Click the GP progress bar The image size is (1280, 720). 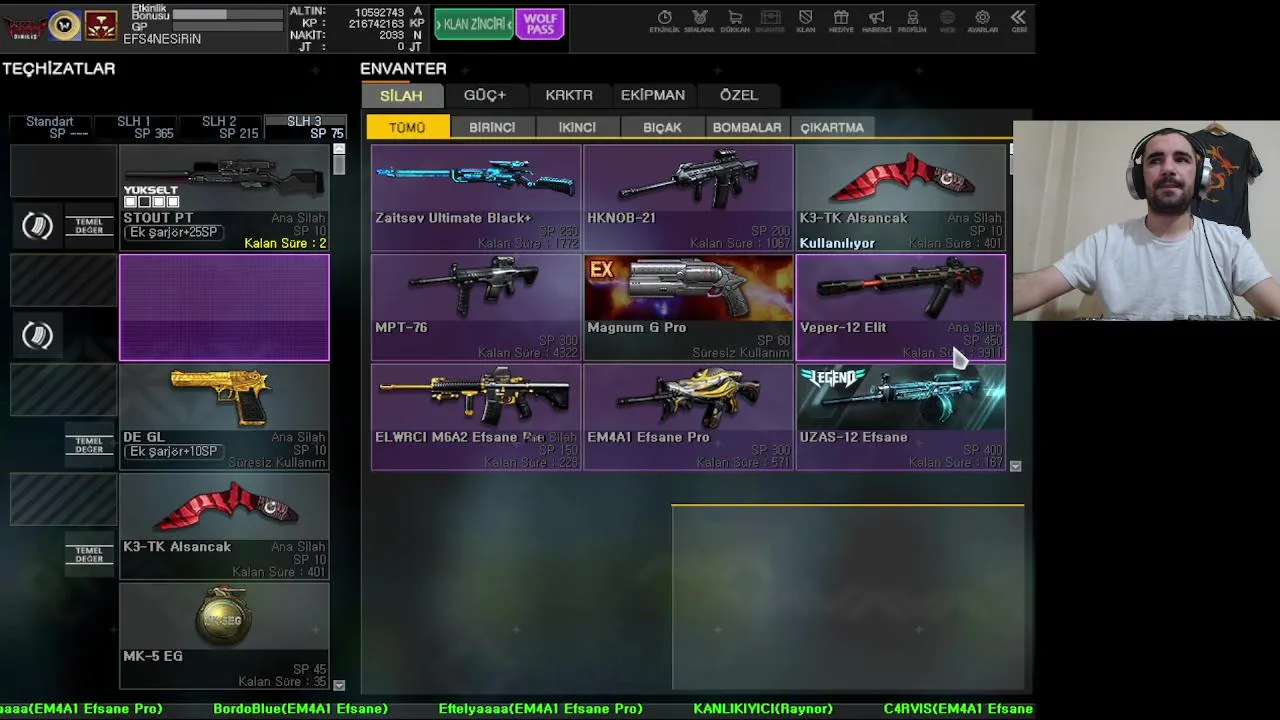229,27
